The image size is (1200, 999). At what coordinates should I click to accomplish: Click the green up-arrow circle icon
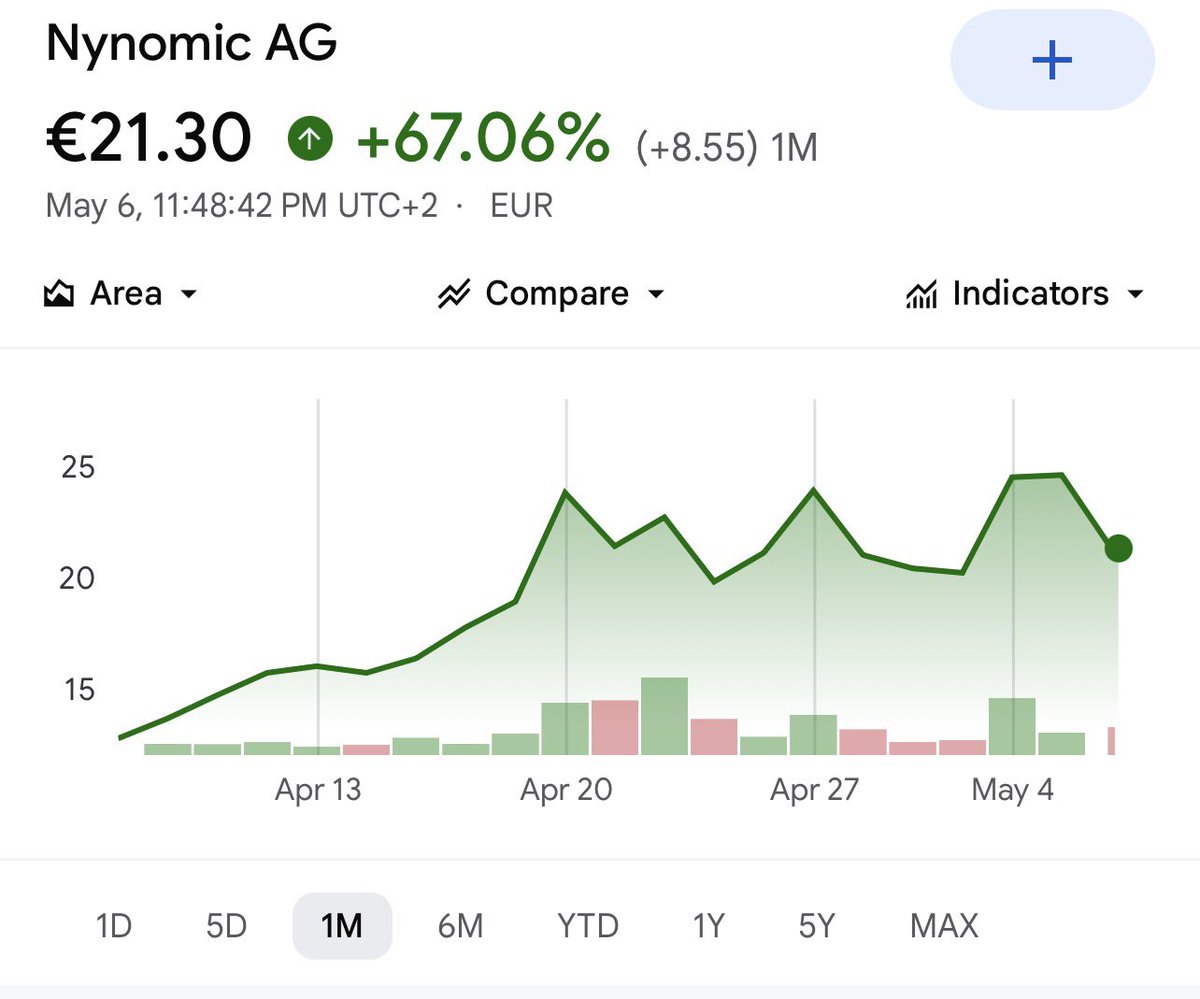pyautogui.click(x=310, y=141)
